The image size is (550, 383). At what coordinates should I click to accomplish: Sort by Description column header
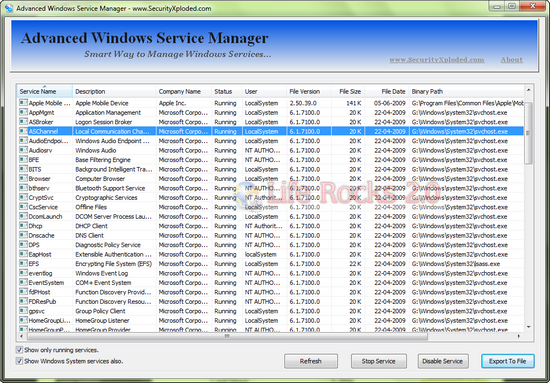[114, 92]
